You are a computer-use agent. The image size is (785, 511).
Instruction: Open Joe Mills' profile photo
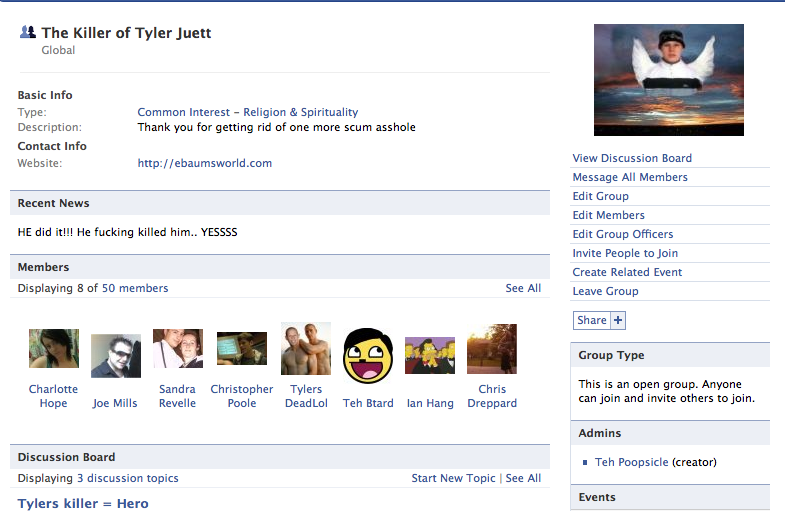(x=116, y=355)
